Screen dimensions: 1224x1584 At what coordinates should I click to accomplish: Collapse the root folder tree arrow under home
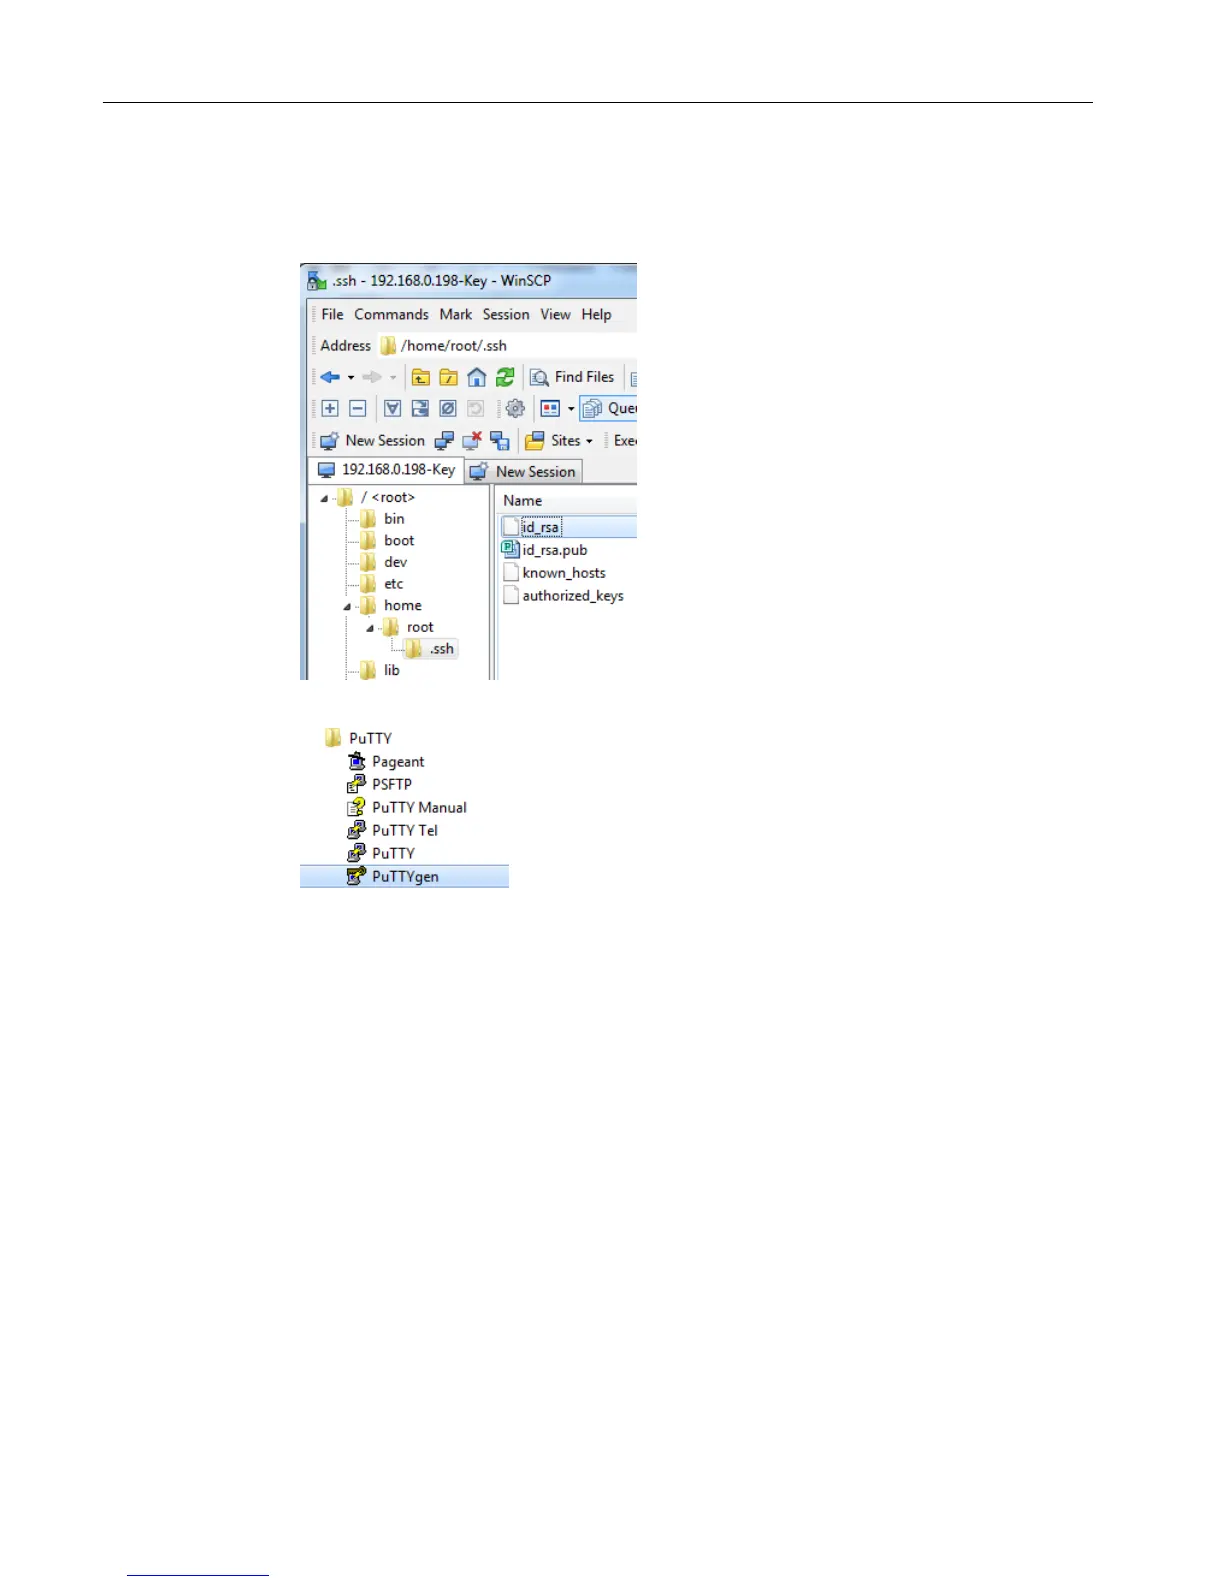pyautogui.click(x=369, y=628)
